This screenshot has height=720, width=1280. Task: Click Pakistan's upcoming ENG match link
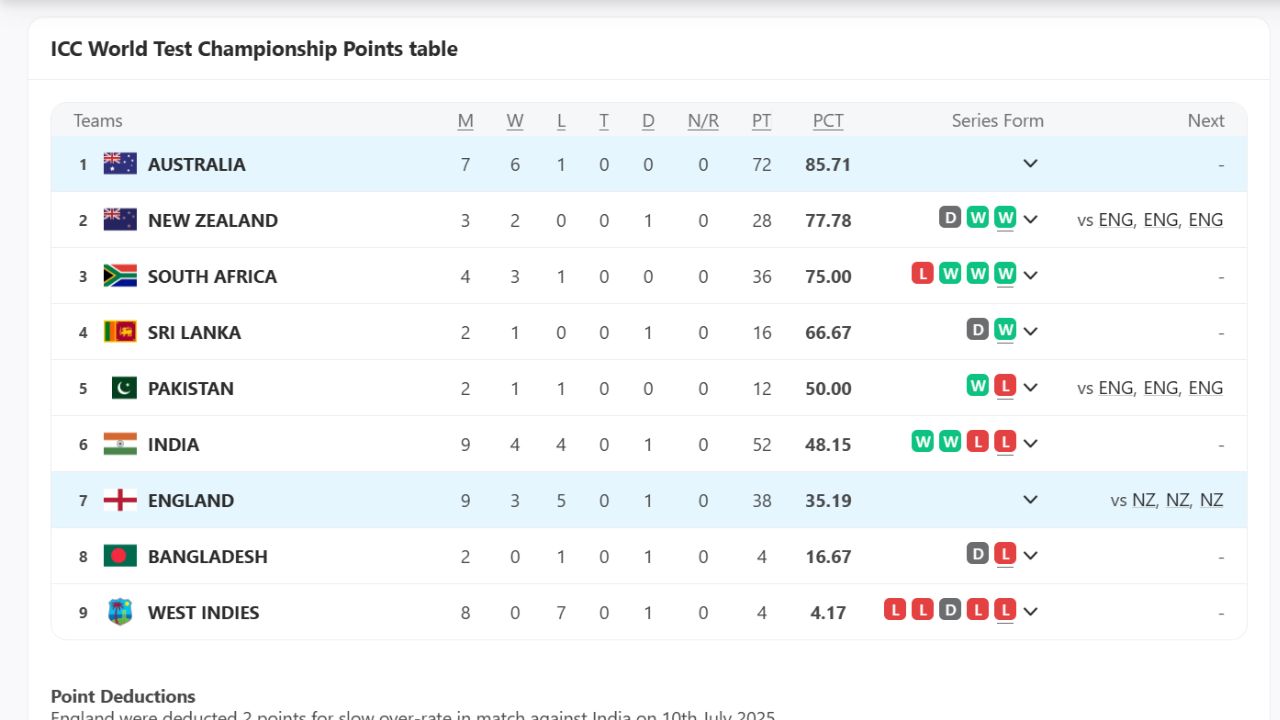point(1115,387)
